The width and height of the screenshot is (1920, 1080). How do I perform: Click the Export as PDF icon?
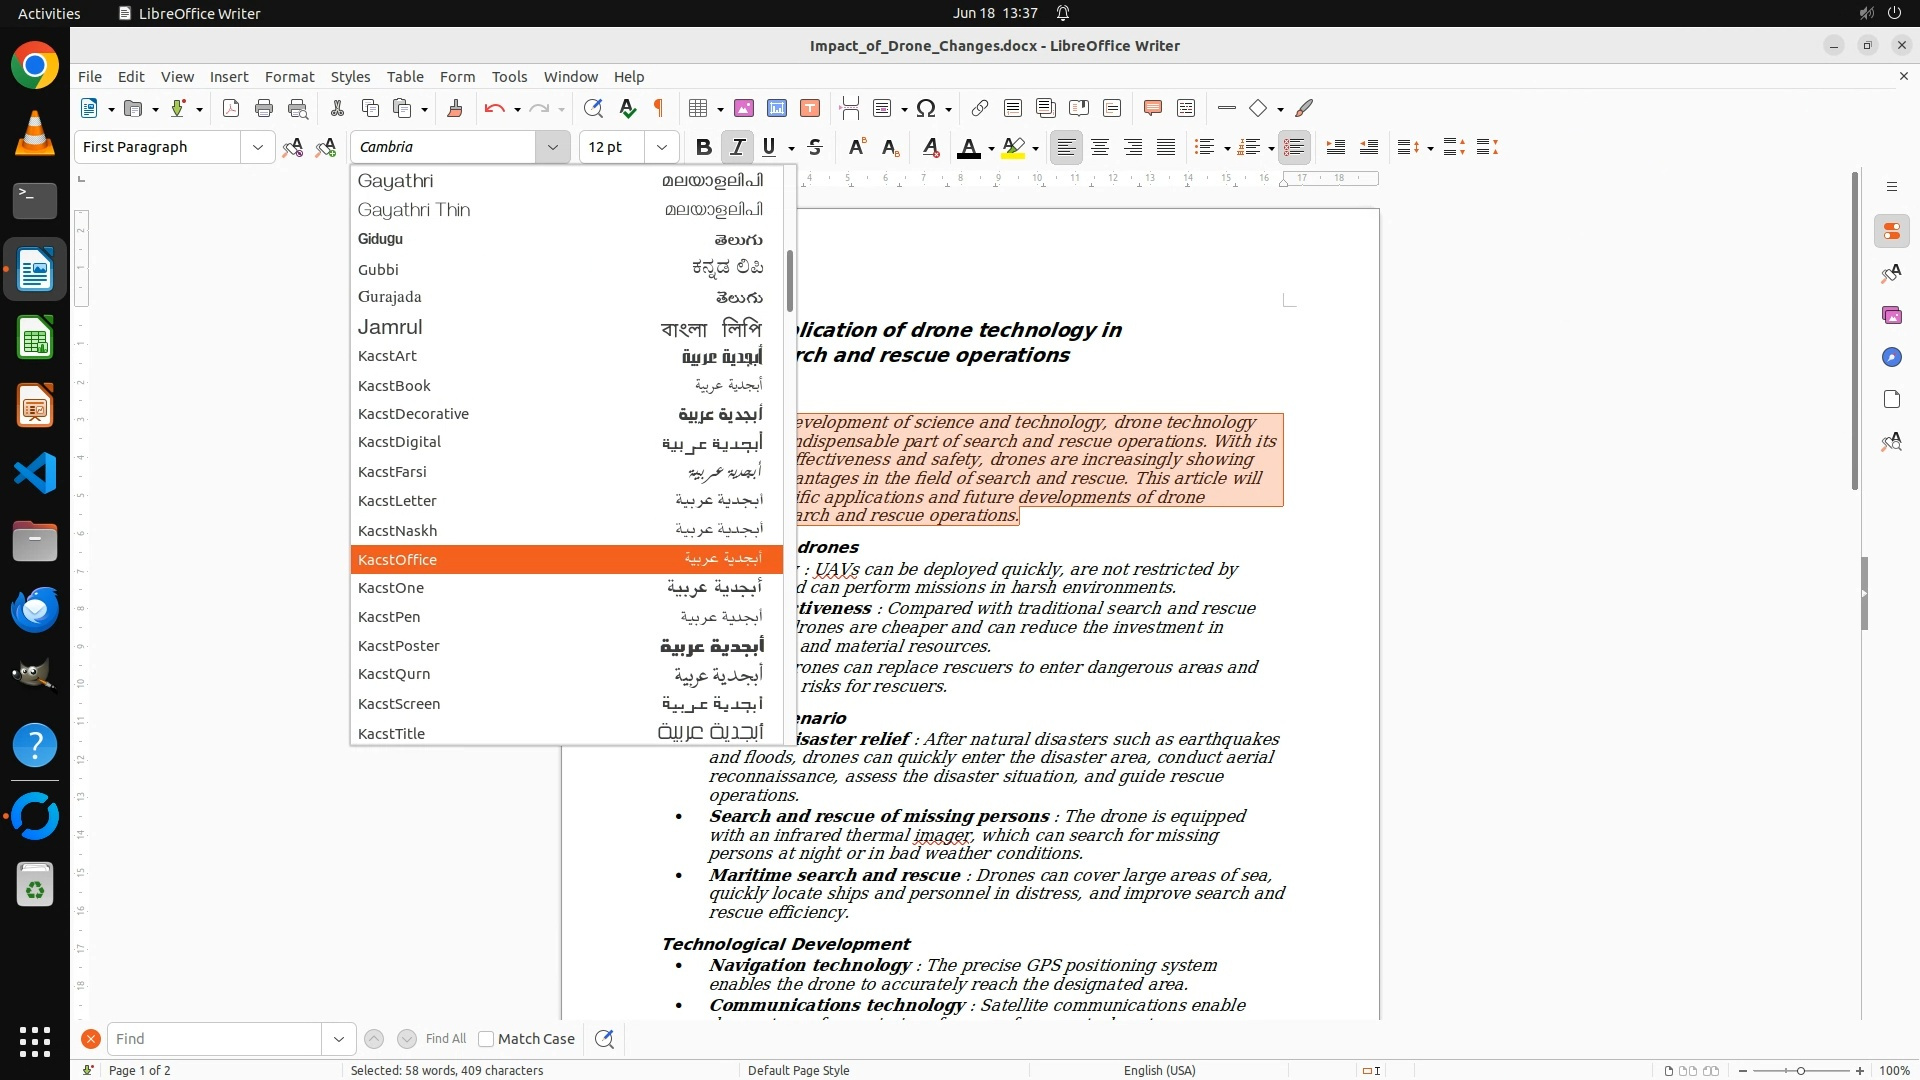click(x=231, y=109)
